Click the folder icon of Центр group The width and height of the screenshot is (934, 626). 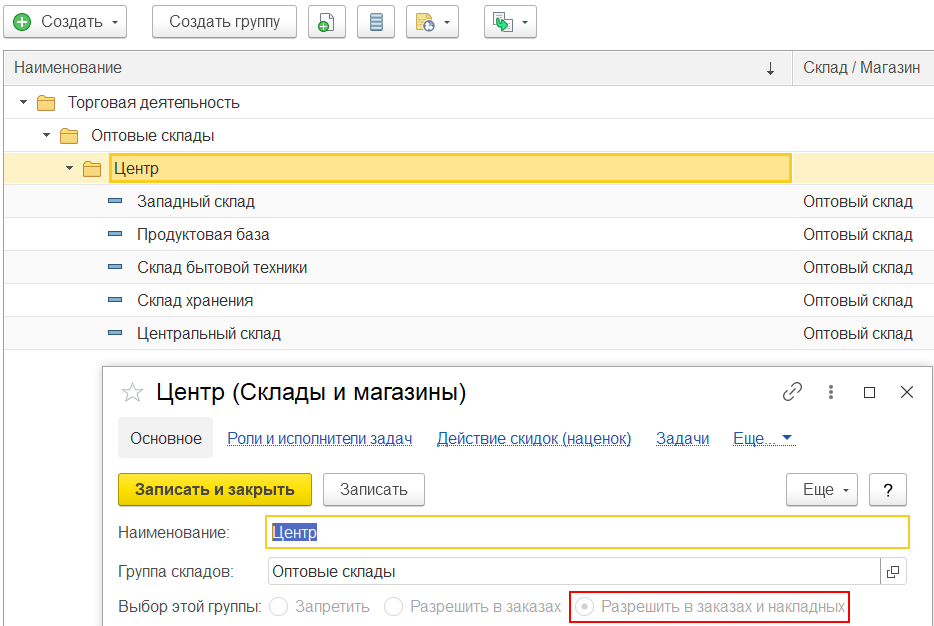coord(92,169)
